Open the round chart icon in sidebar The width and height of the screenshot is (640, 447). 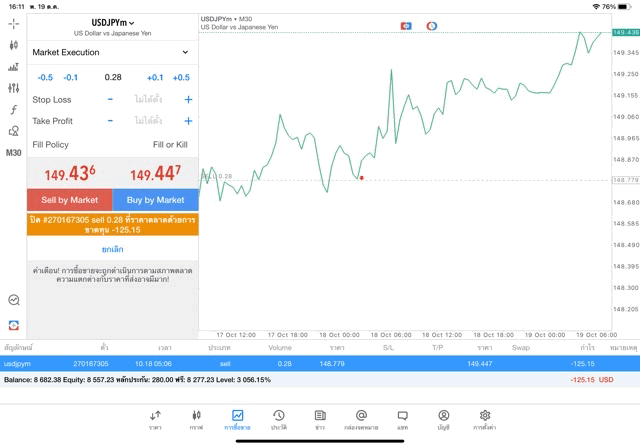(x=14, y=300)
